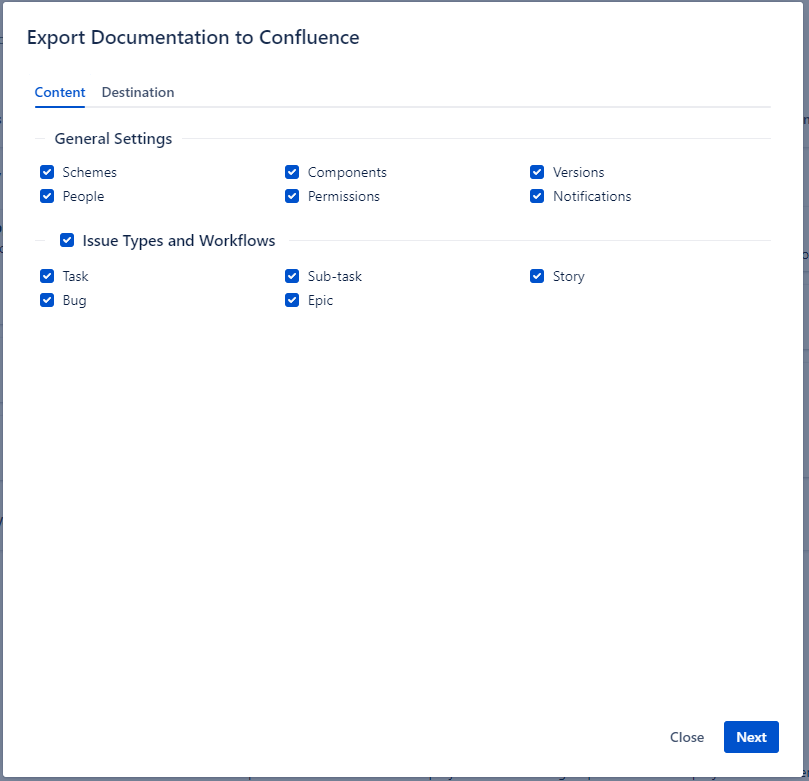The width and height of the screenshot is (809, 781).
Task: Click the General Settings heading text
Action: [114, 139]
